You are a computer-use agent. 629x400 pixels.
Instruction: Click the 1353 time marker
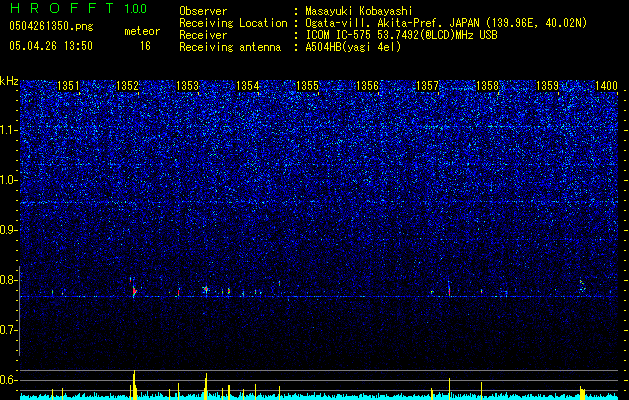[x=187, y=86]
